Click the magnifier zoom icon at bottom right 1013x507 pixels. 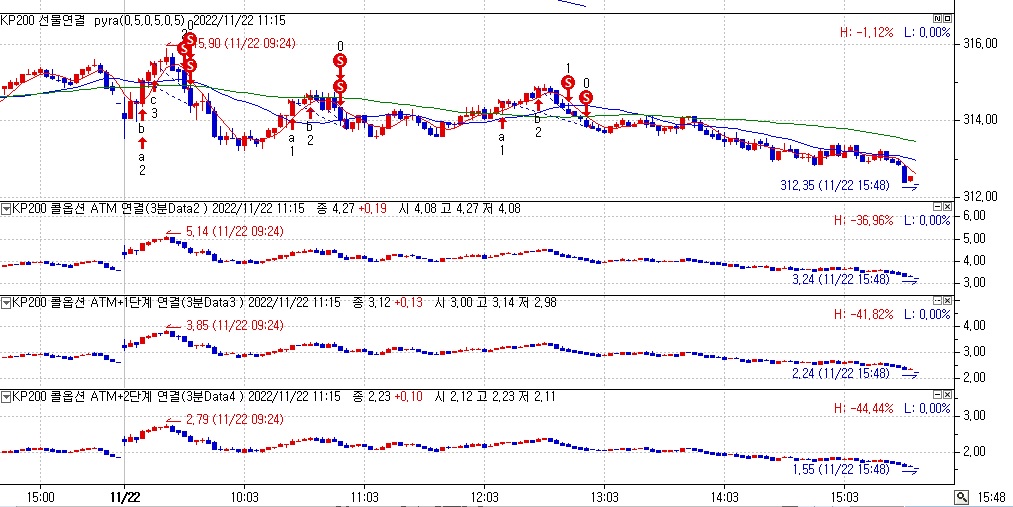(x=961, y=496)
